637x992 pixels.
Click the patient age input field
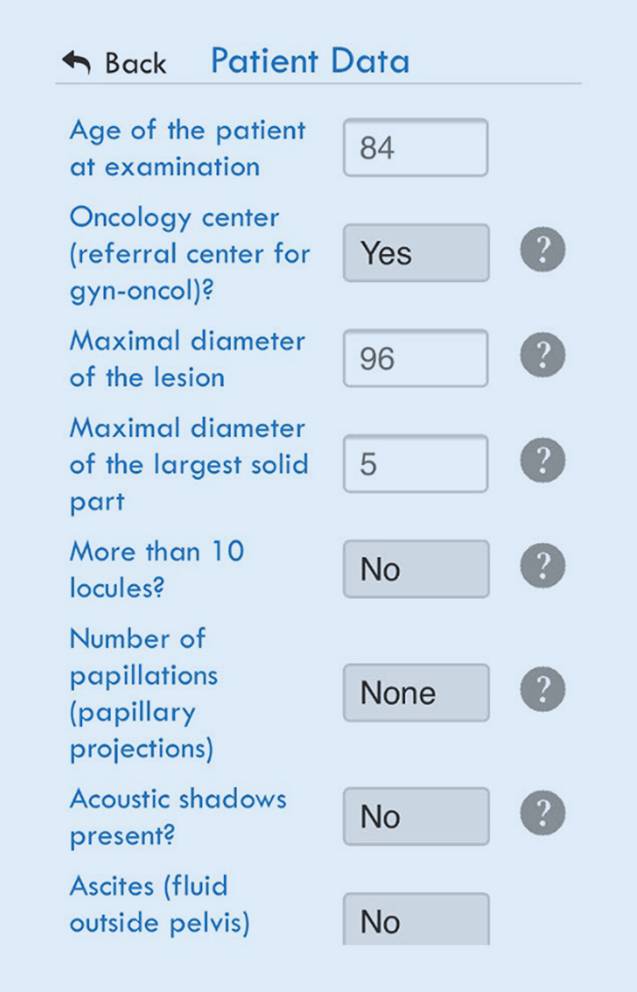coord(416,148)
